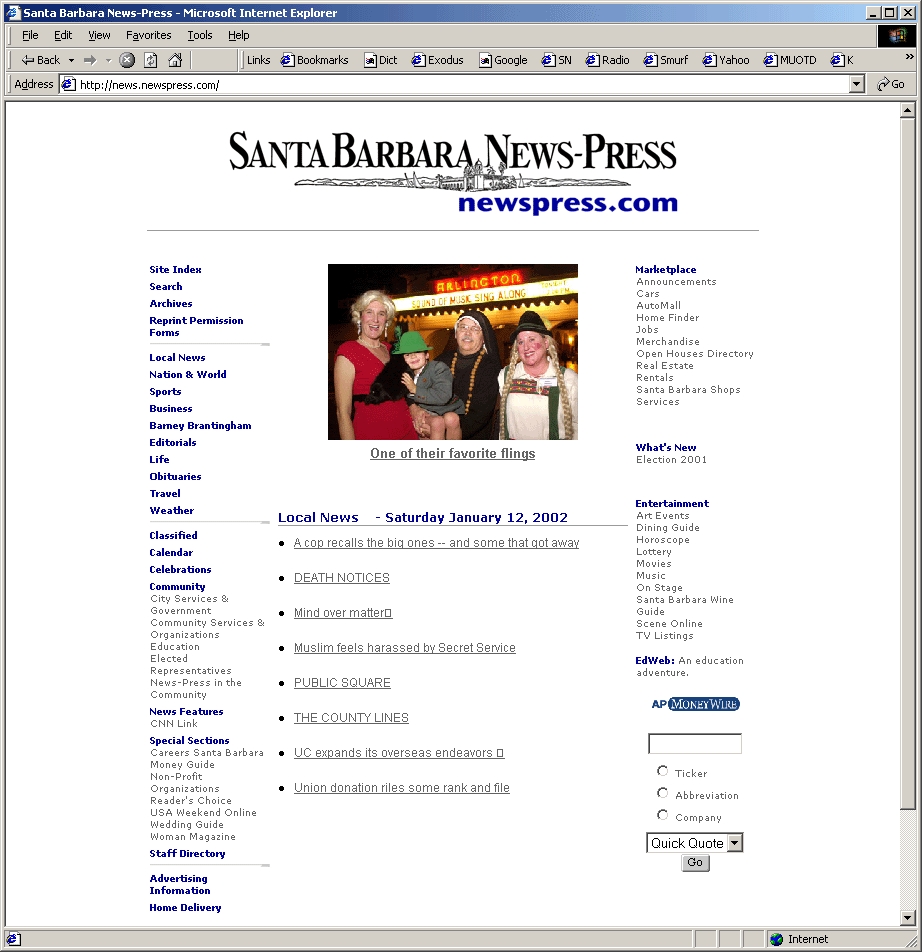Click the AP MoneyWire logo
Image resolution: width=922 pixels, height=952 pixels.
pyautogui.click(x=695, y=704)
